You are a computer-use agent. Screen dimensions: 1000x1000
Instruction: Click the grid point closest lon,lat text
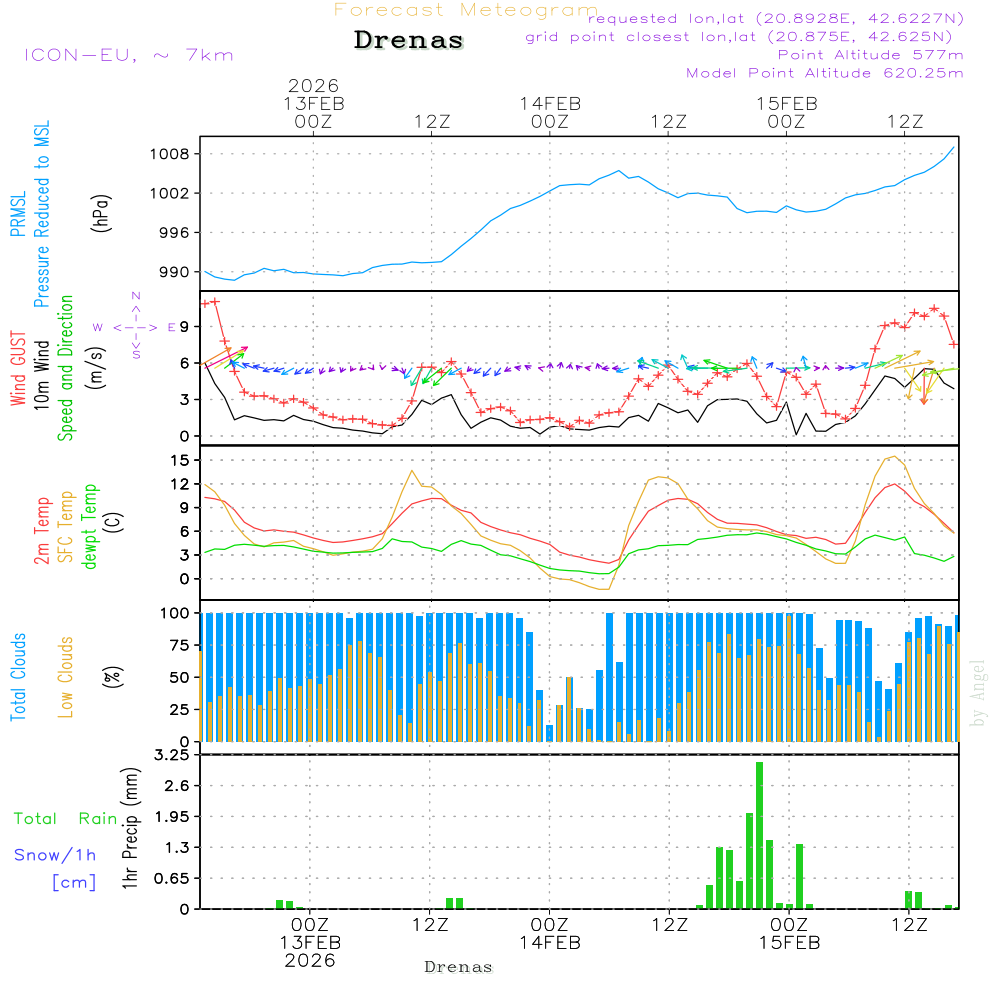745,37
